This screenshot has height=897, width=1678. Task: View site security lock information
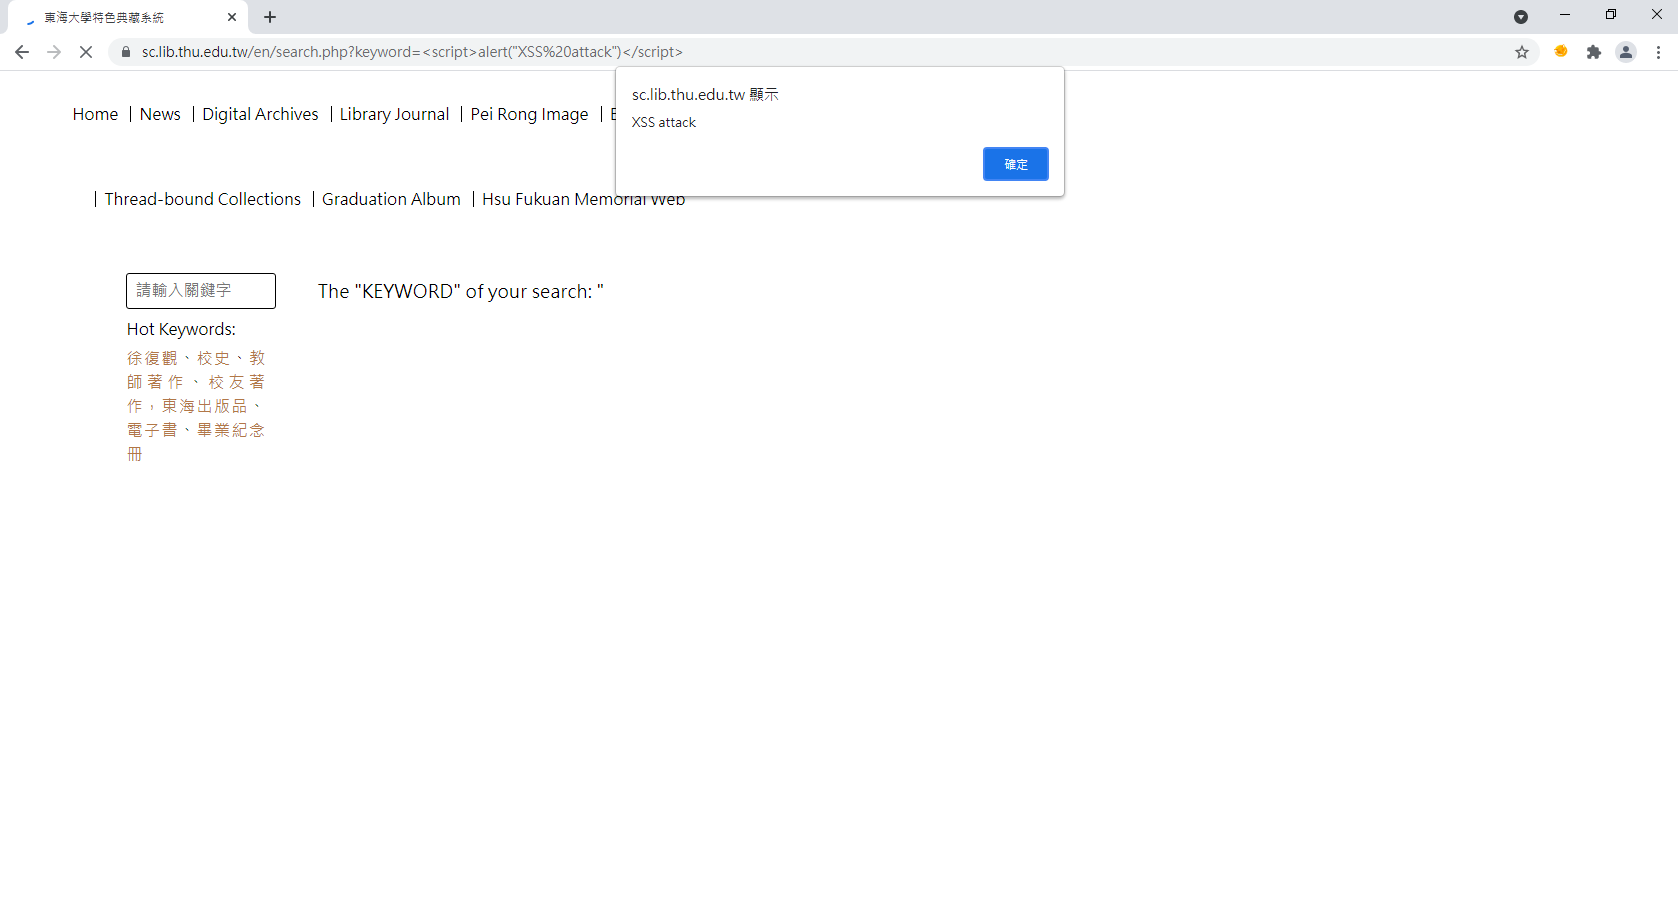(126, 52)
